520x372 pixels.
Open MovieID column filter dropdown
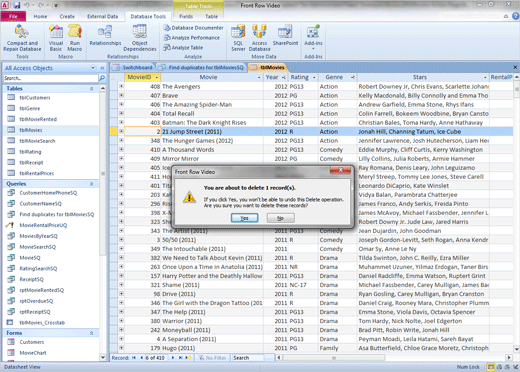(x=156, y=77)
